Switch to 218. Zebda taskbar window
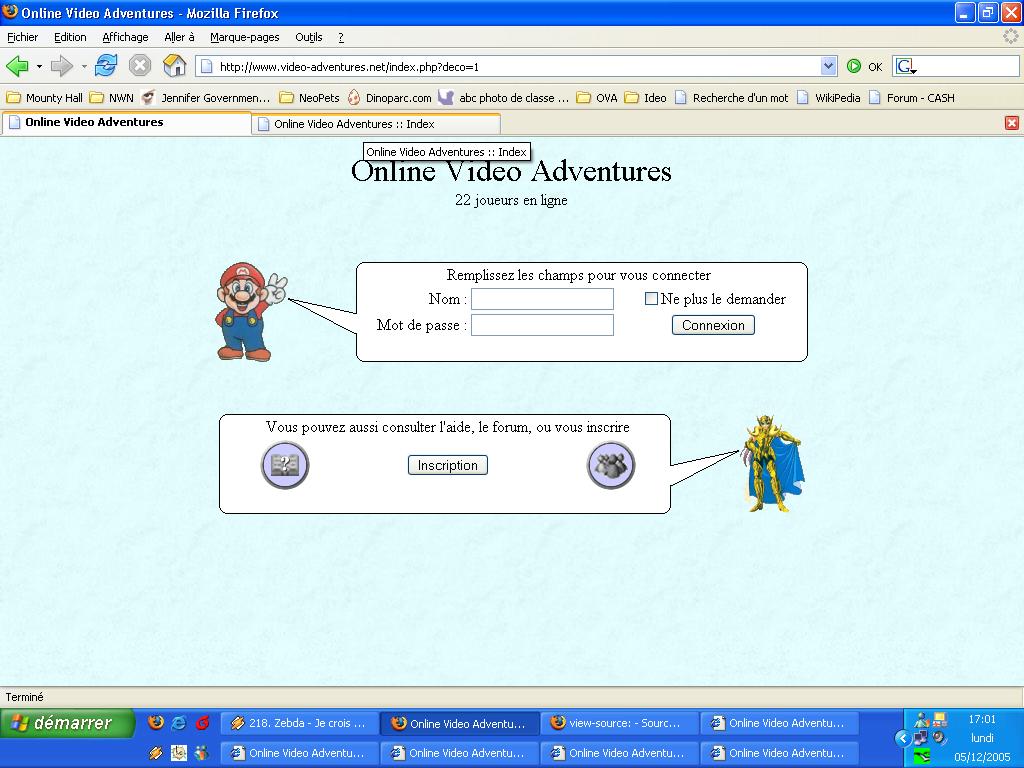 [298, 723]
